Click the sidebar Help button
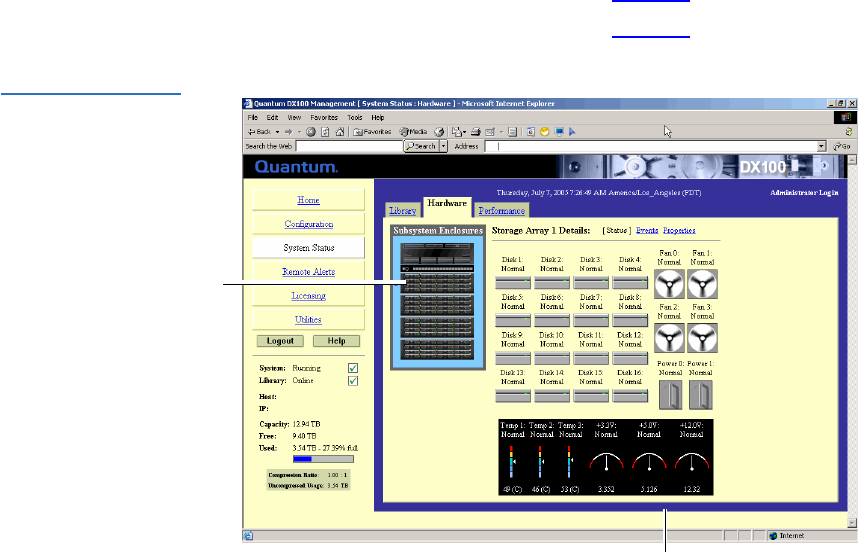 [x=337, y=341]
